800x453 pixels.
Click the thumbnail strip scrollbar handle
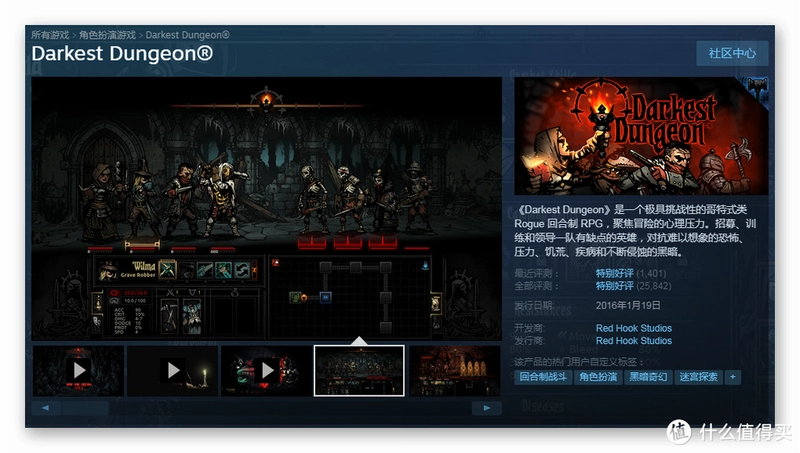point(85,408)
